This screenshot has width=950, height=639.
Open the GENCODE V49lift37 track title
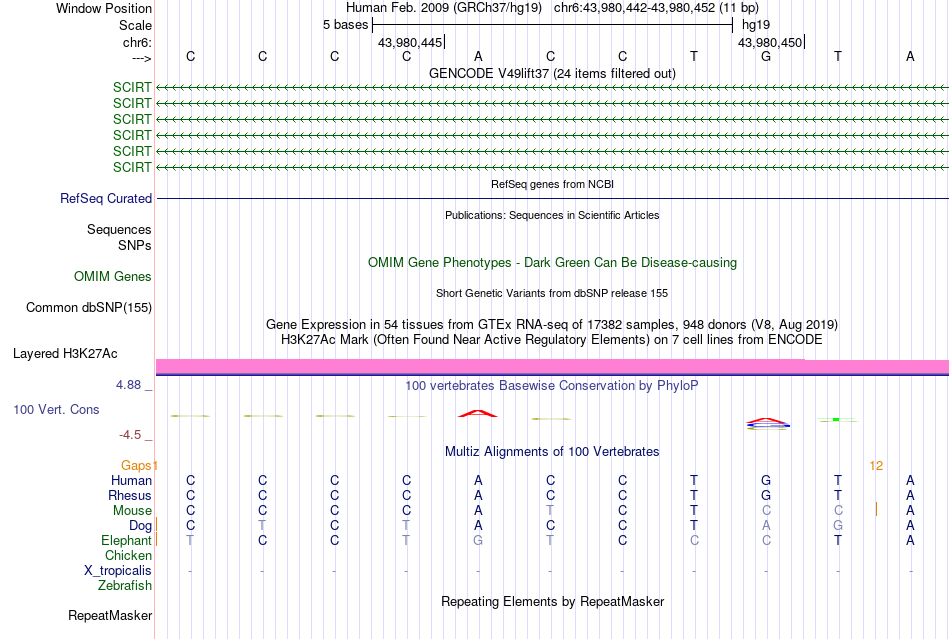click(552, 73)
